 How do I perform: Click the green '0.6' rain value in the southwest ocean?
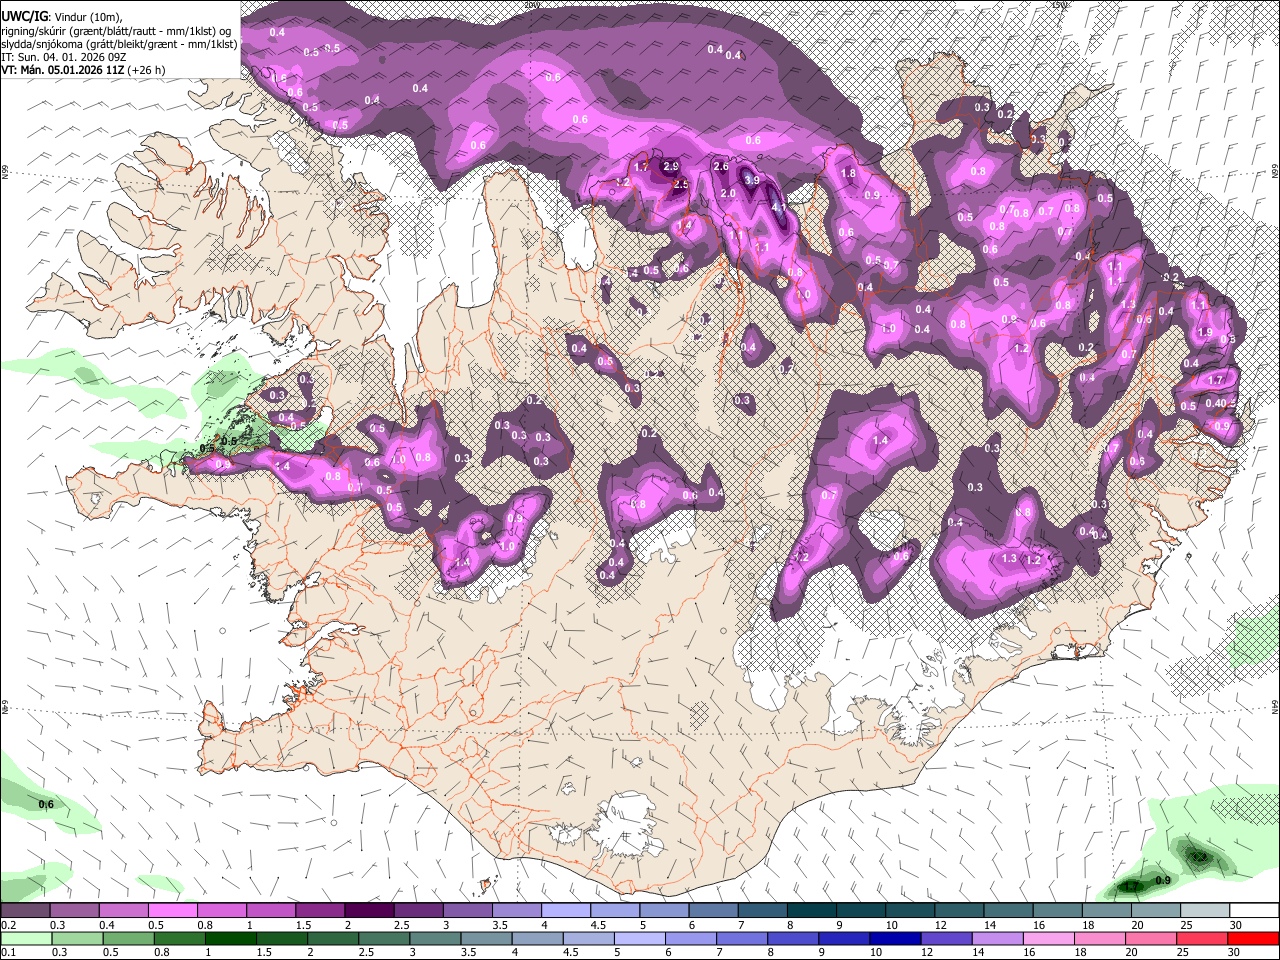click(x=46, y=804)
